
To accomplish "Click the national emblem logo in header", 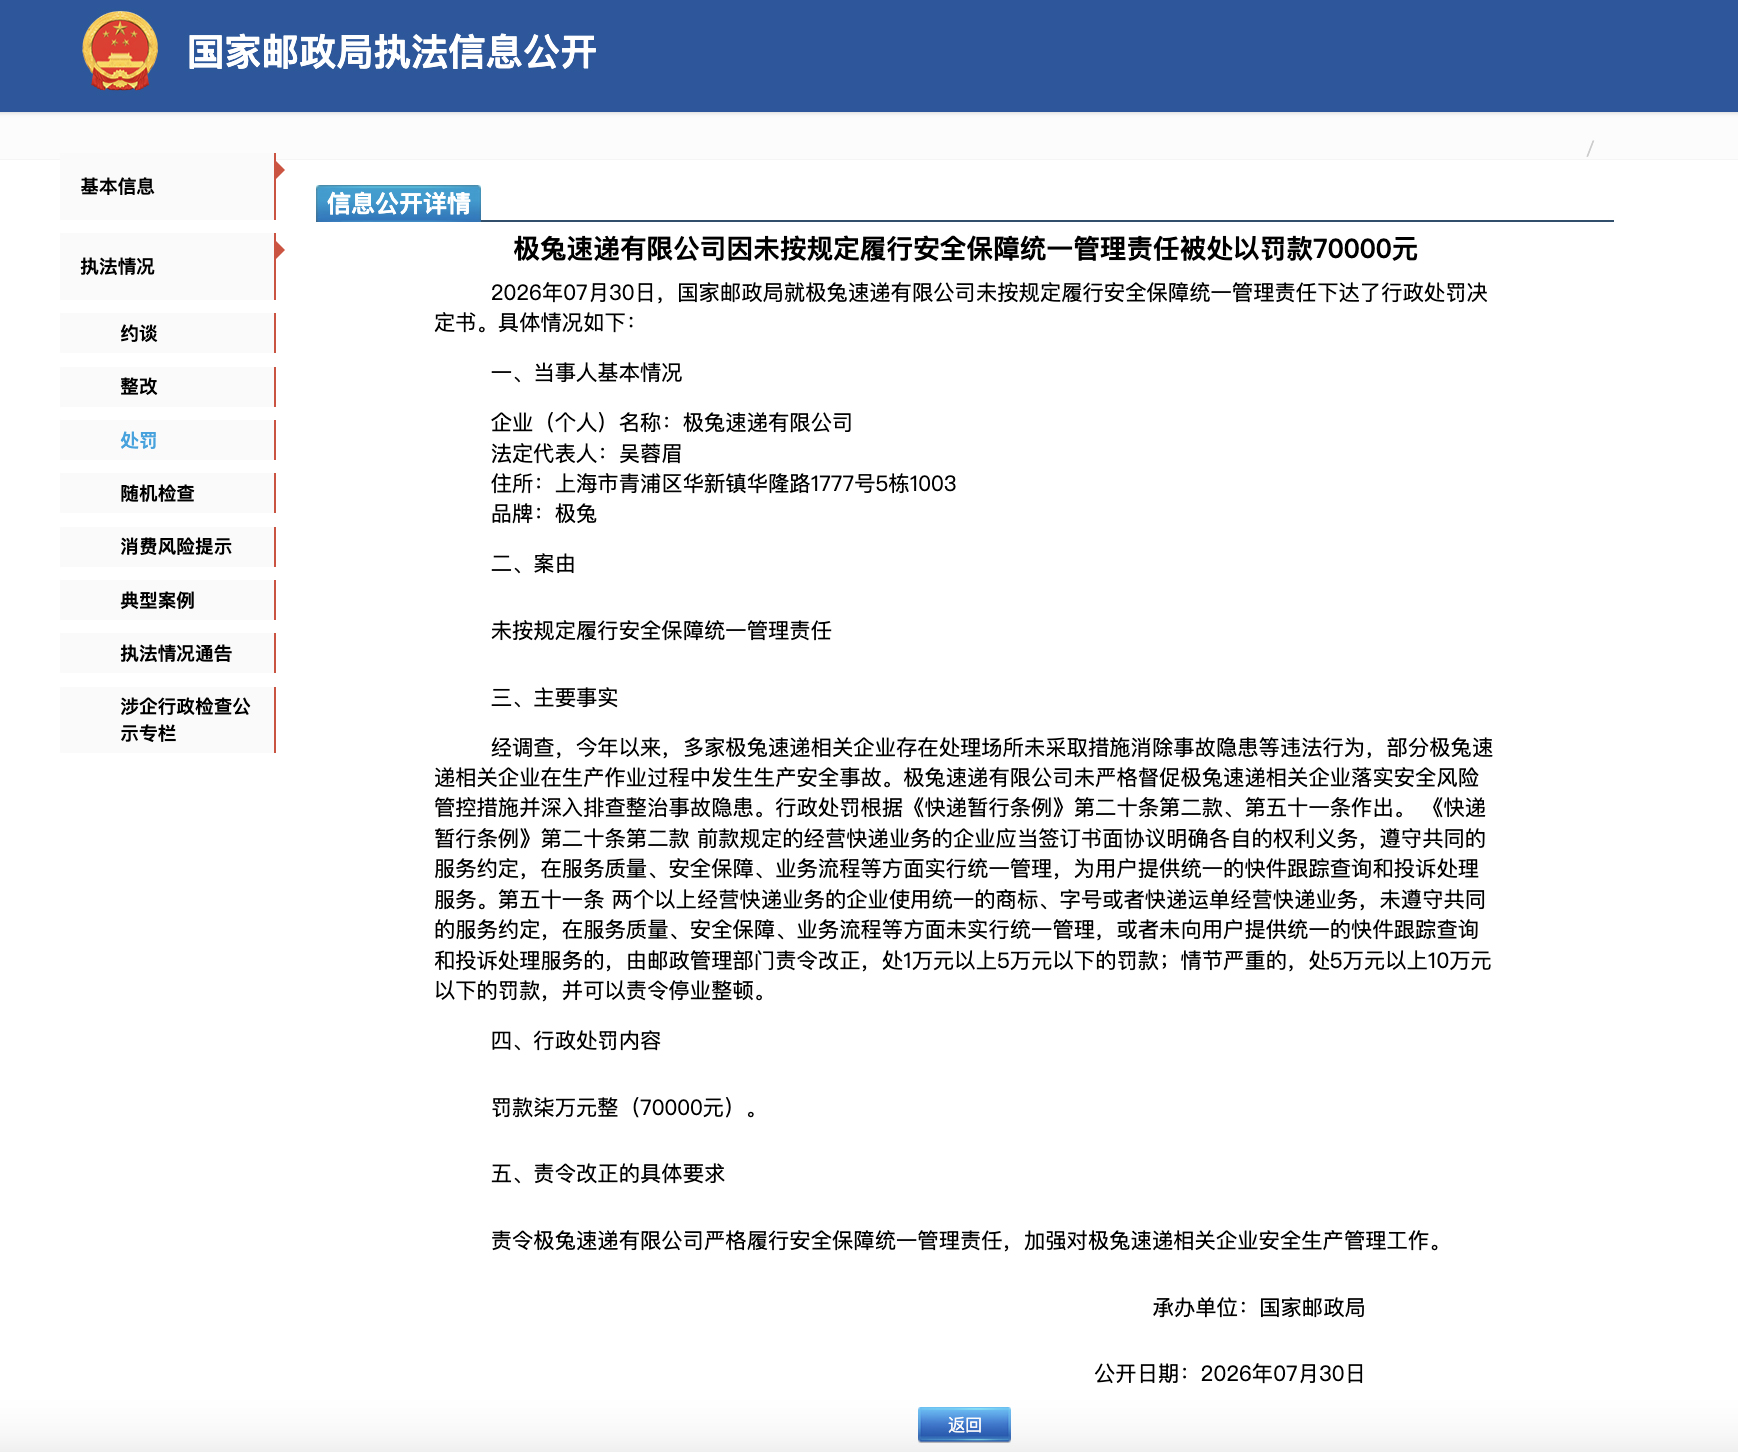I will (x=120, y=51).
